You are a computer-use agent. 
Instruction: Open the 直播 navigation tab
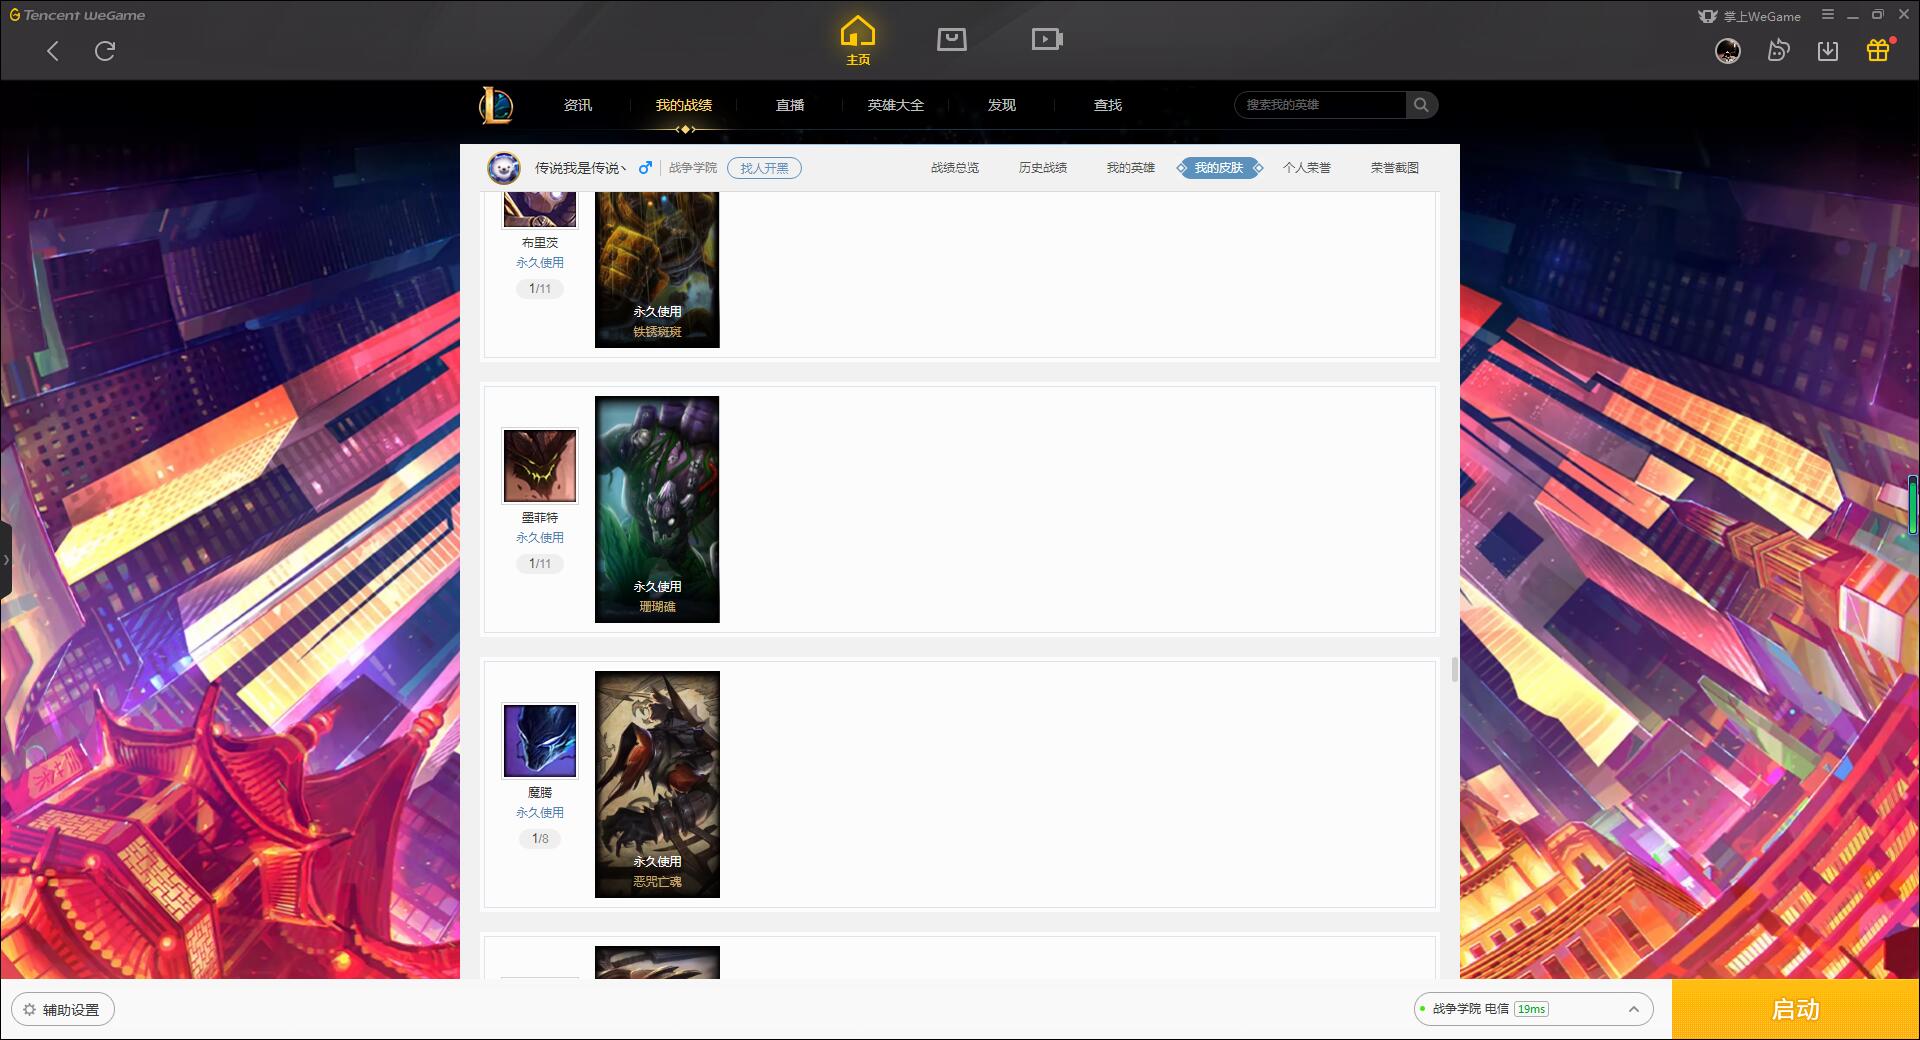[790, 105]
